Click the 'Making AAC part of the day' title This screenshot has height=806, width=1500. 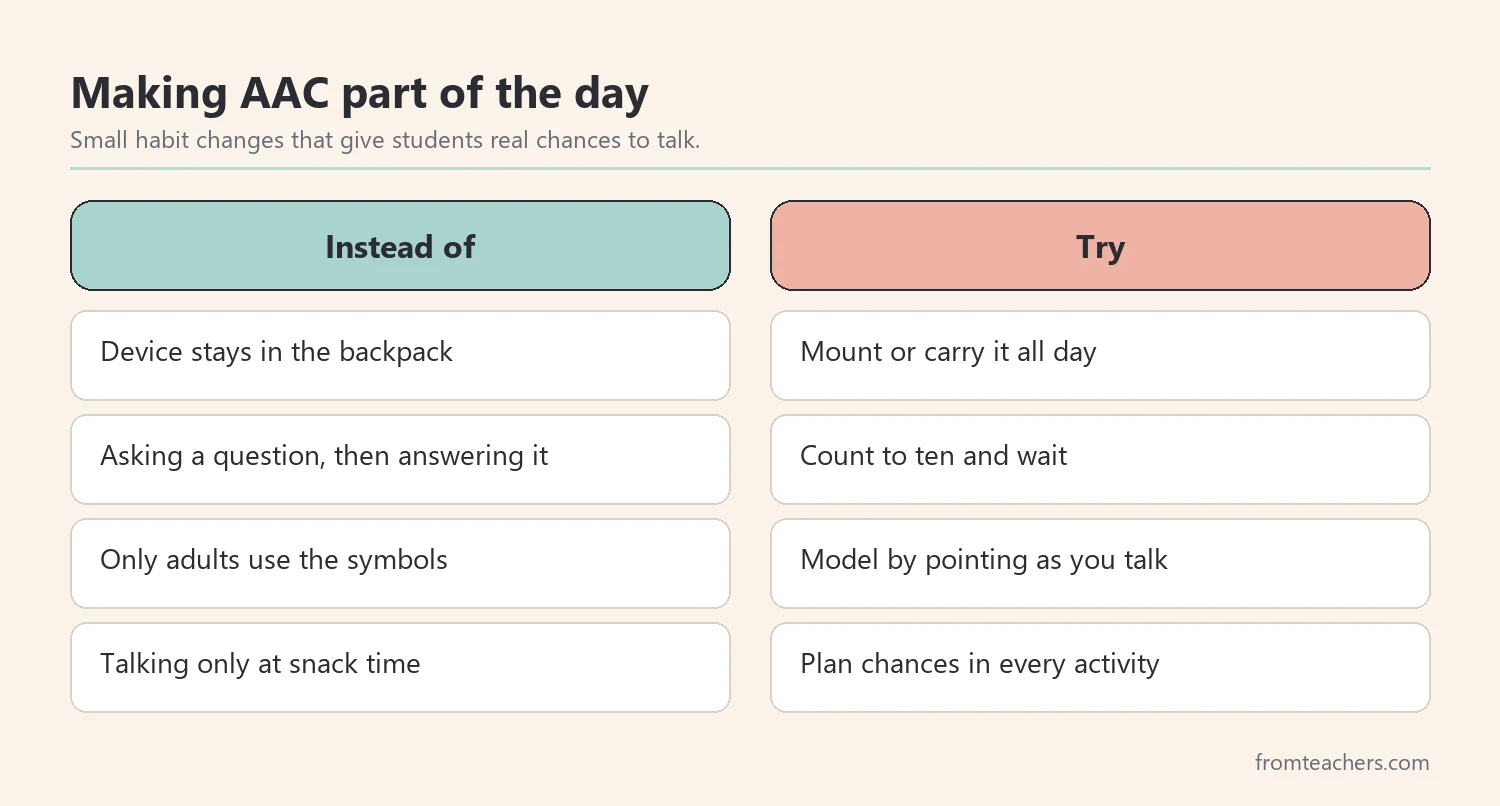(x=360, y=94)
